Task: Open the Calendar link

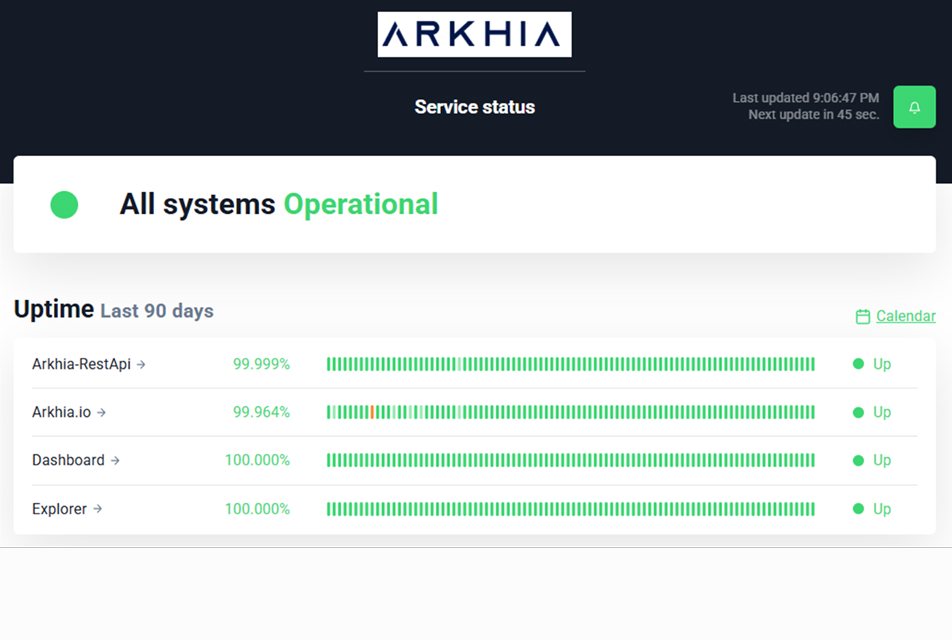Action: coord(905,316)
